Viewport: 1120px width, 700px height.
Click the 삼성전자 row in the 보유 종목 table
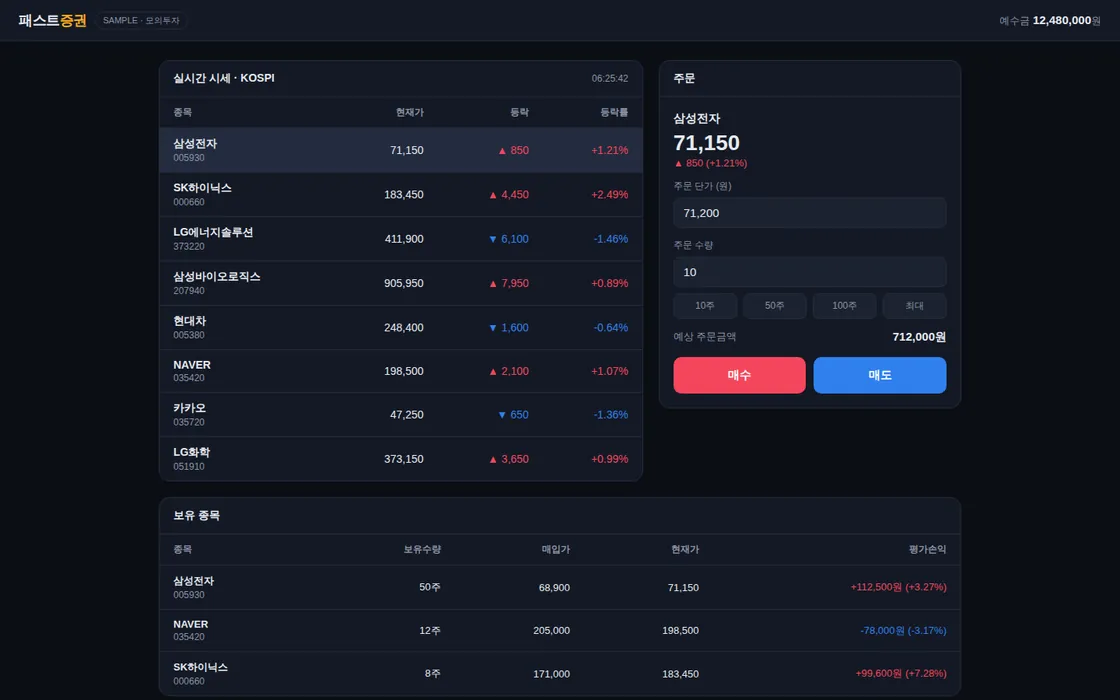click(559, 587)
